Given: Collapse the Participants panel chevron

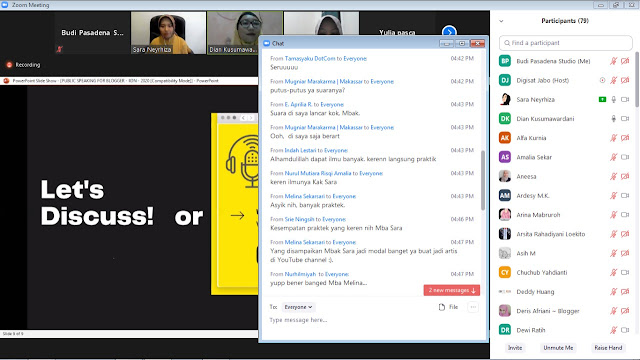Looking at the screenshot, I should pyautogui.click(x=501, y=21).
